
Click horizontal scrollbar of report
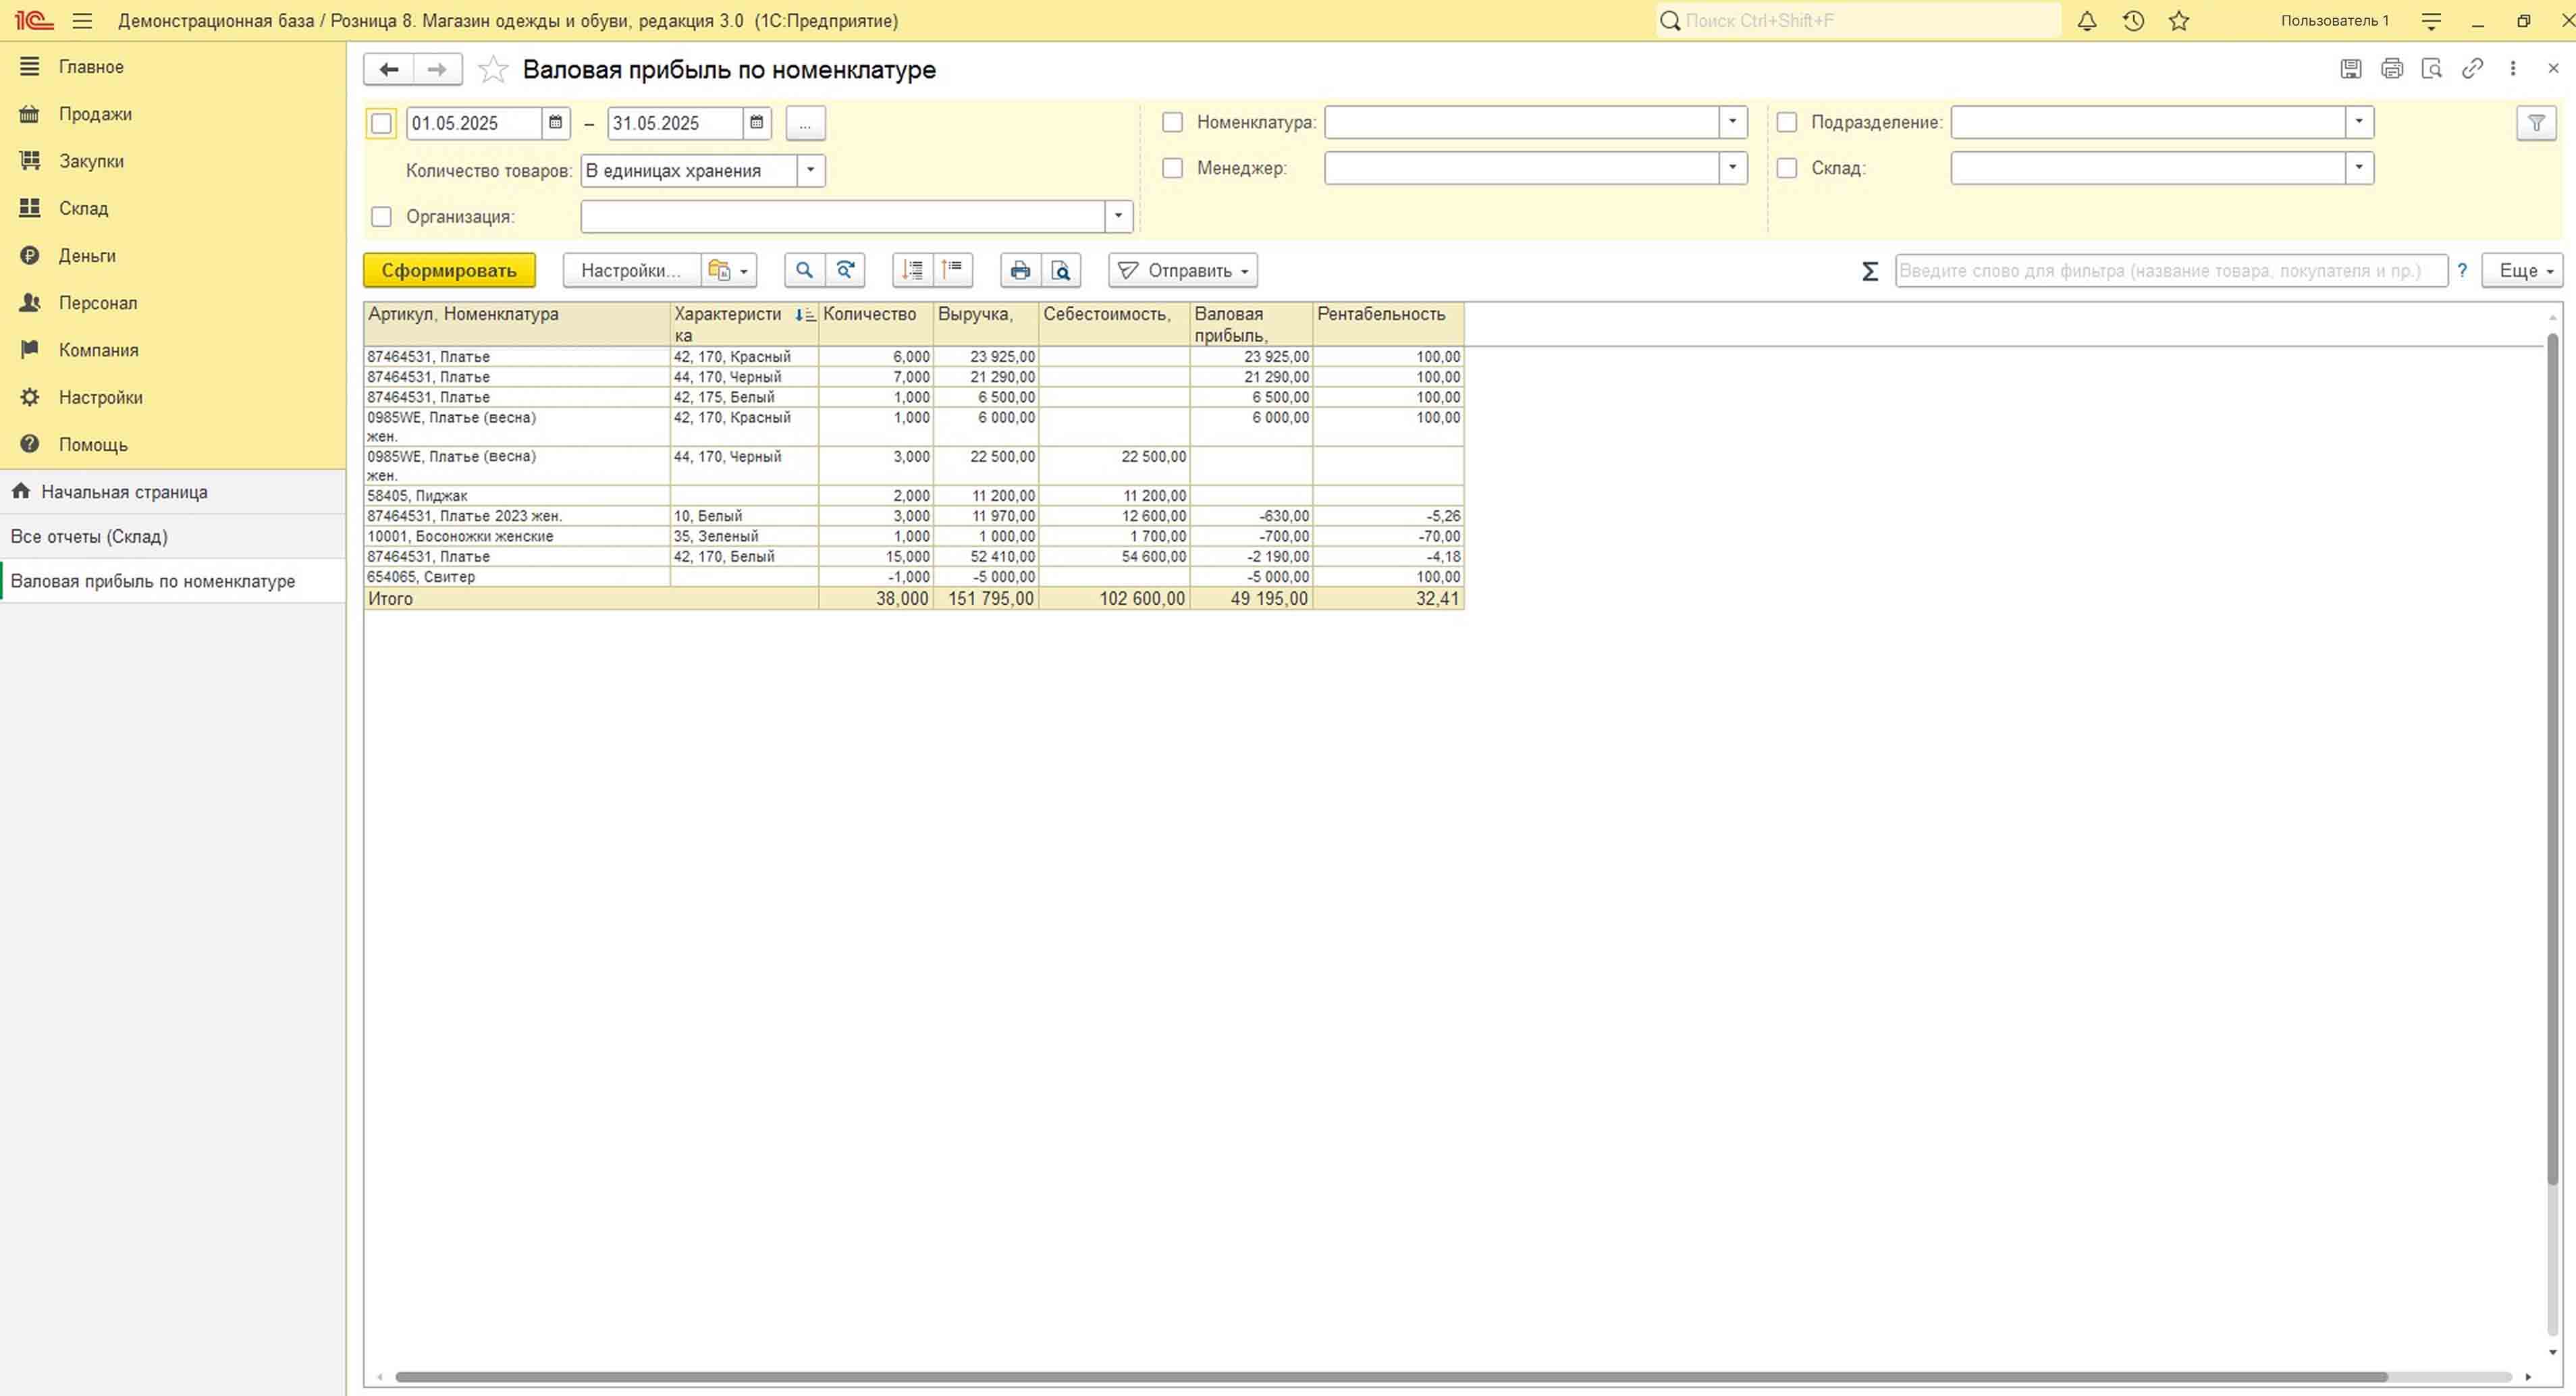[x=1391, y=1377]
